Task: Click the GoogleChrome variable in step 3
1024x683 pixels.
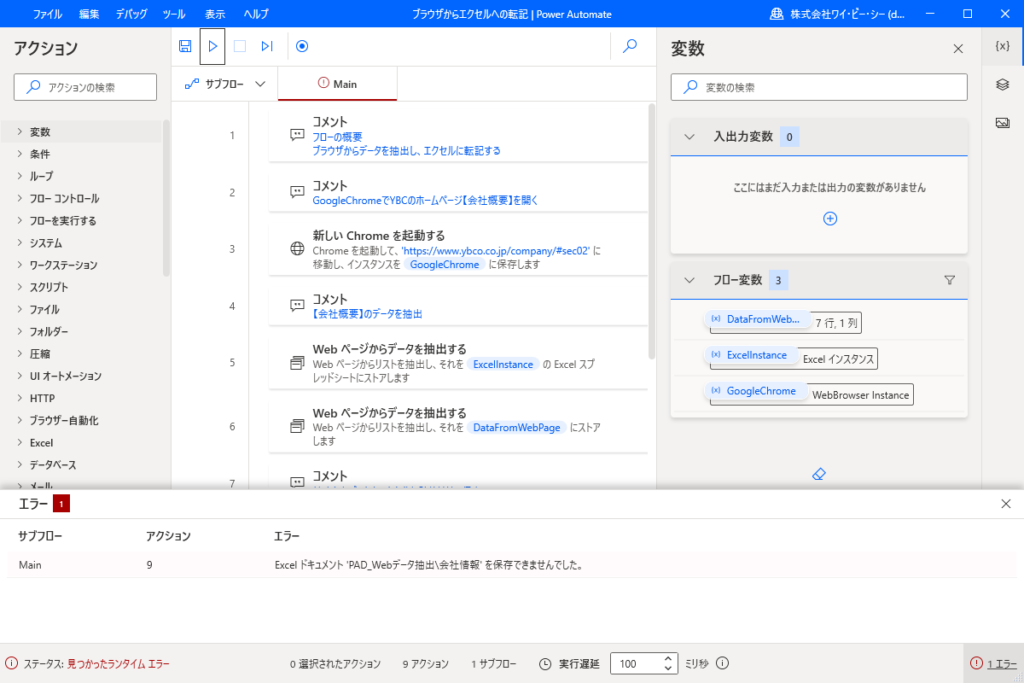Action: pos(445,264)
